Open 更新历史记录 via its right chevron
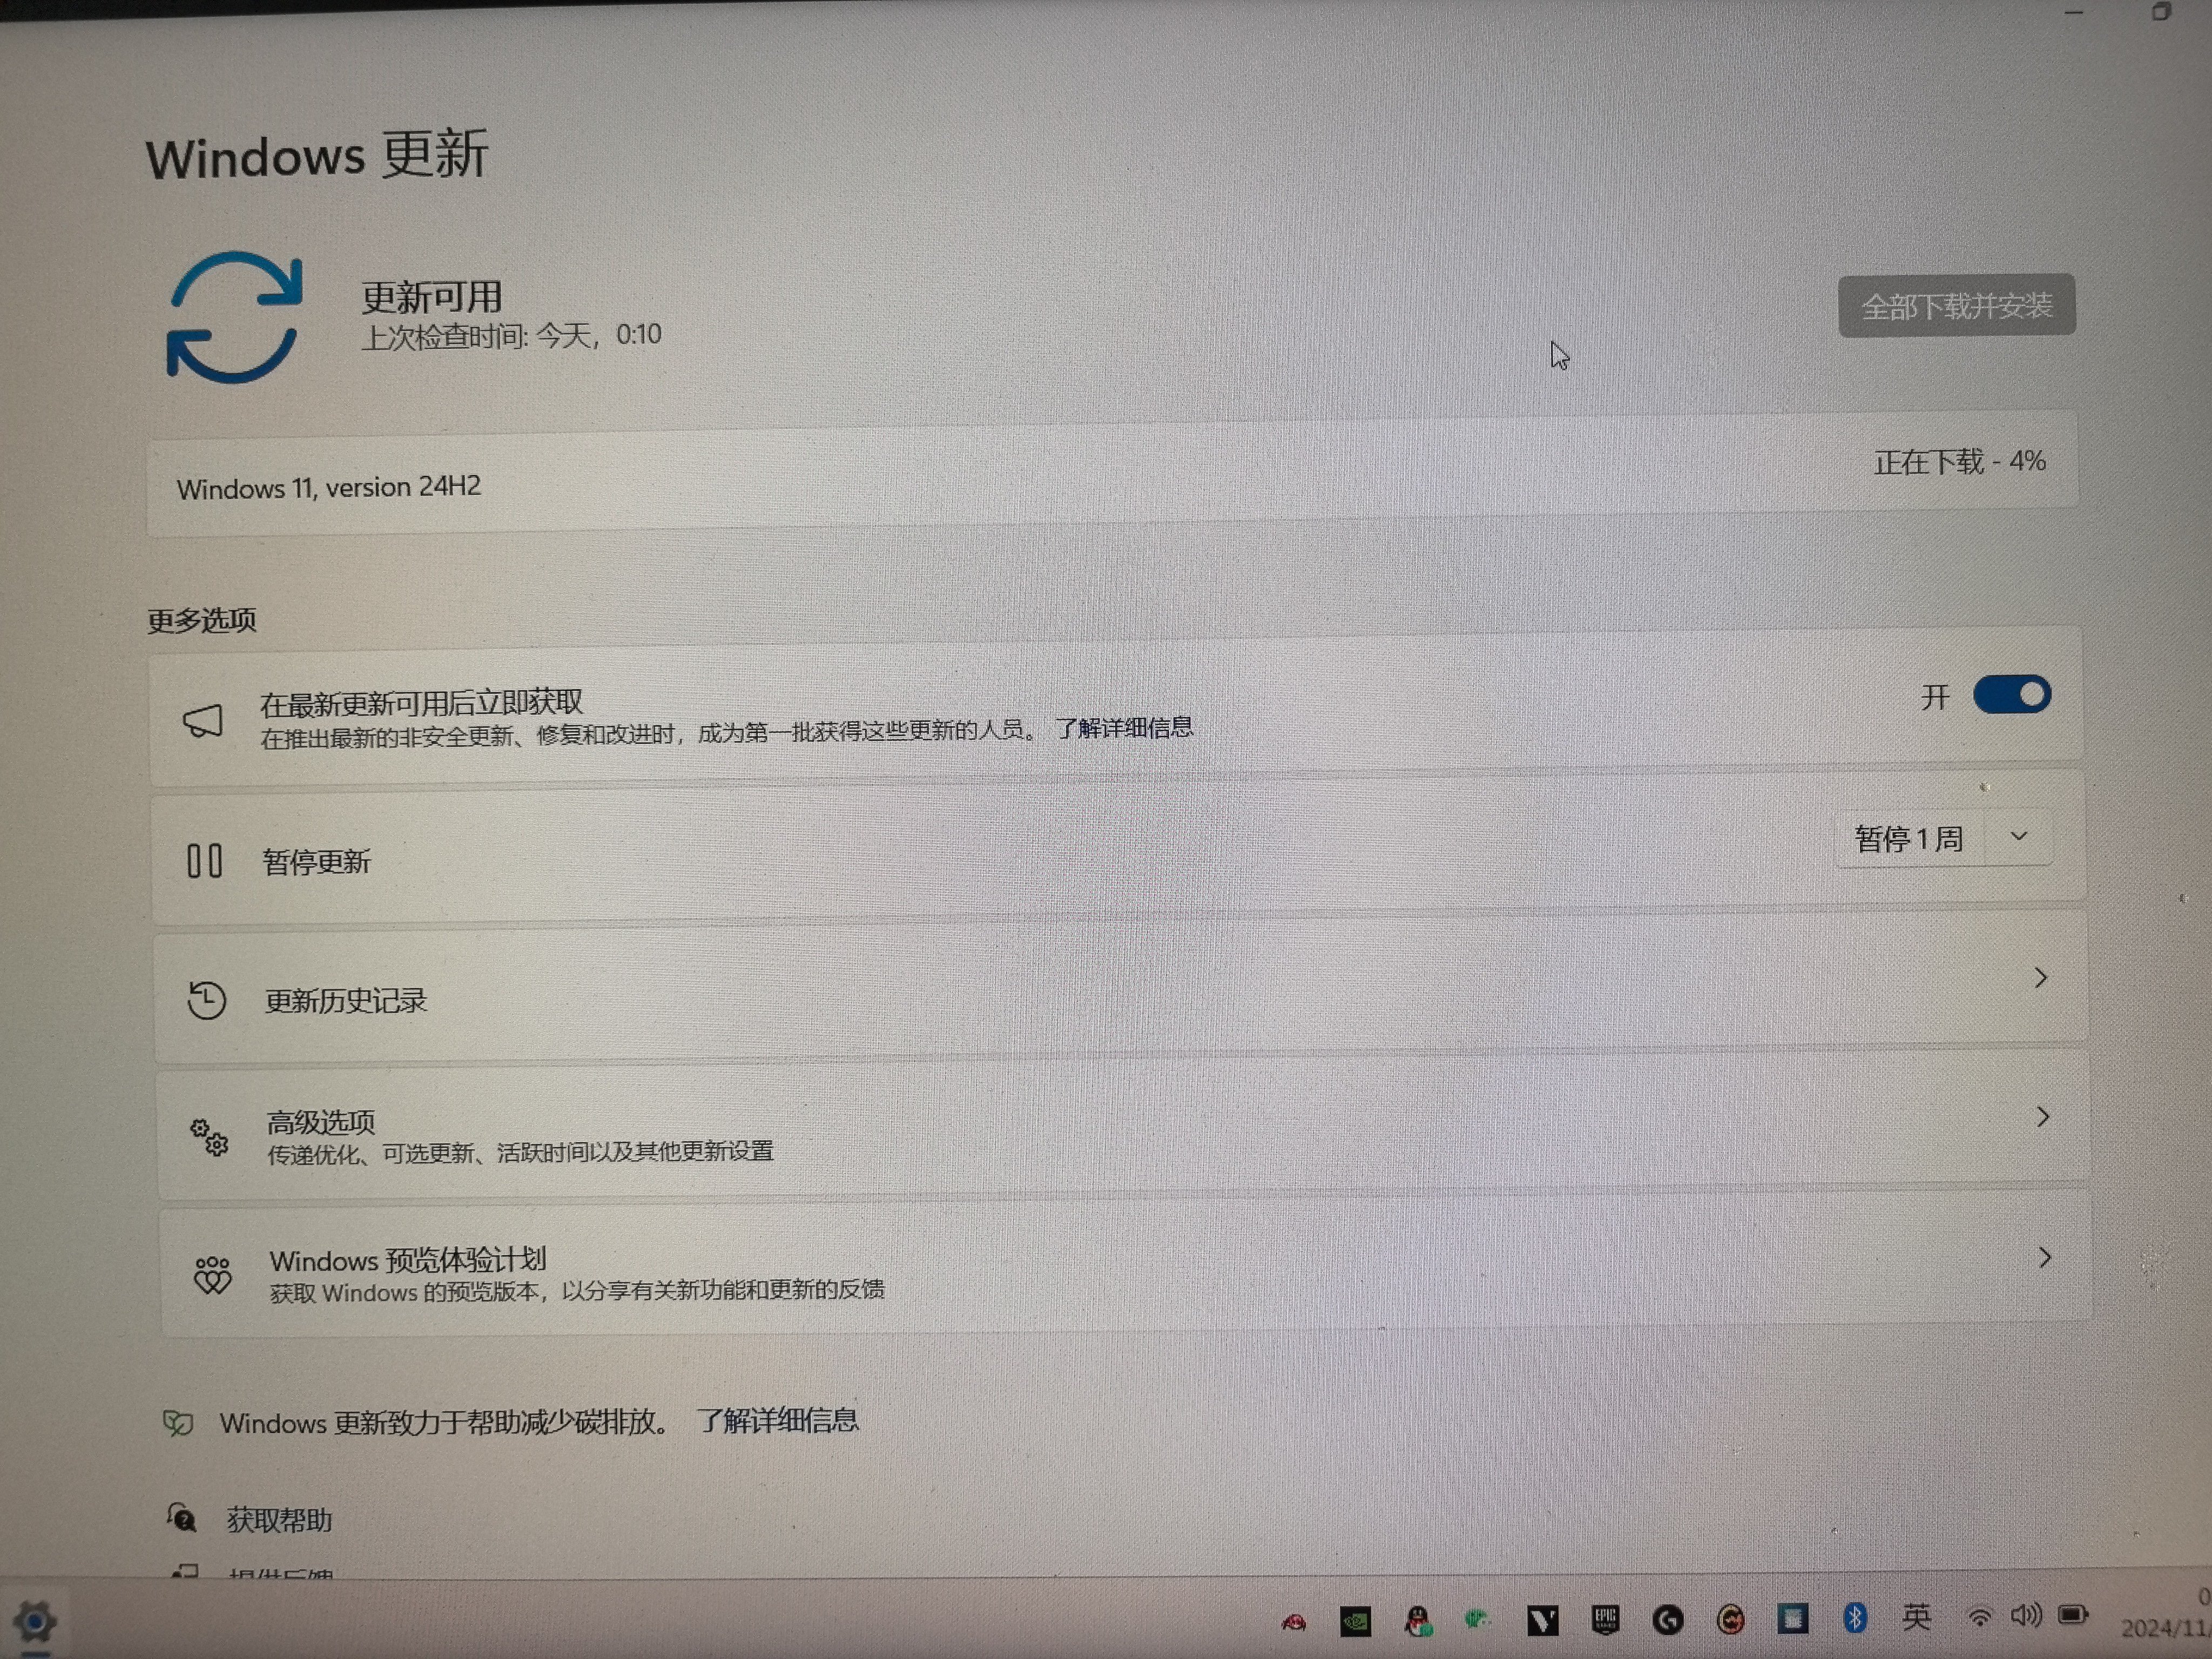 click(x=2041, y=977)
